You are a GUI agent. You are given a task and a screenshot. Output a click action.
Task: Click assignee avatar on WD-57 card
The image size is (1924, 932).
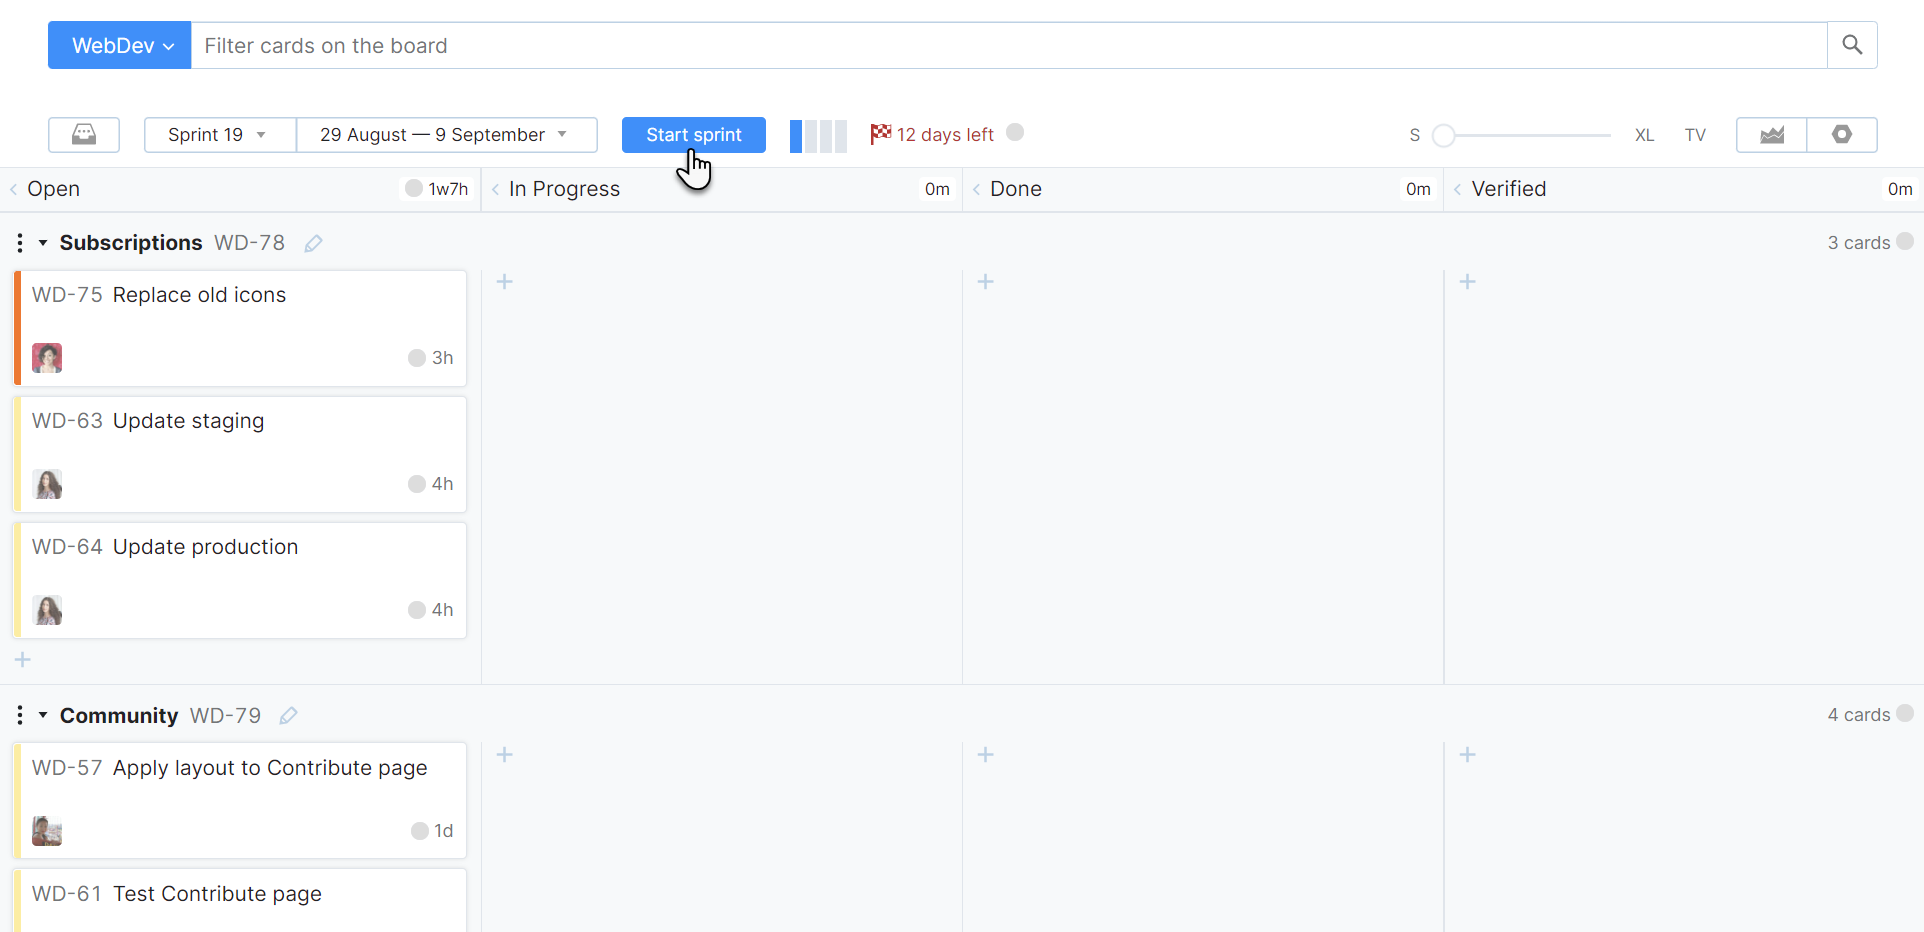tap(47, 831)
